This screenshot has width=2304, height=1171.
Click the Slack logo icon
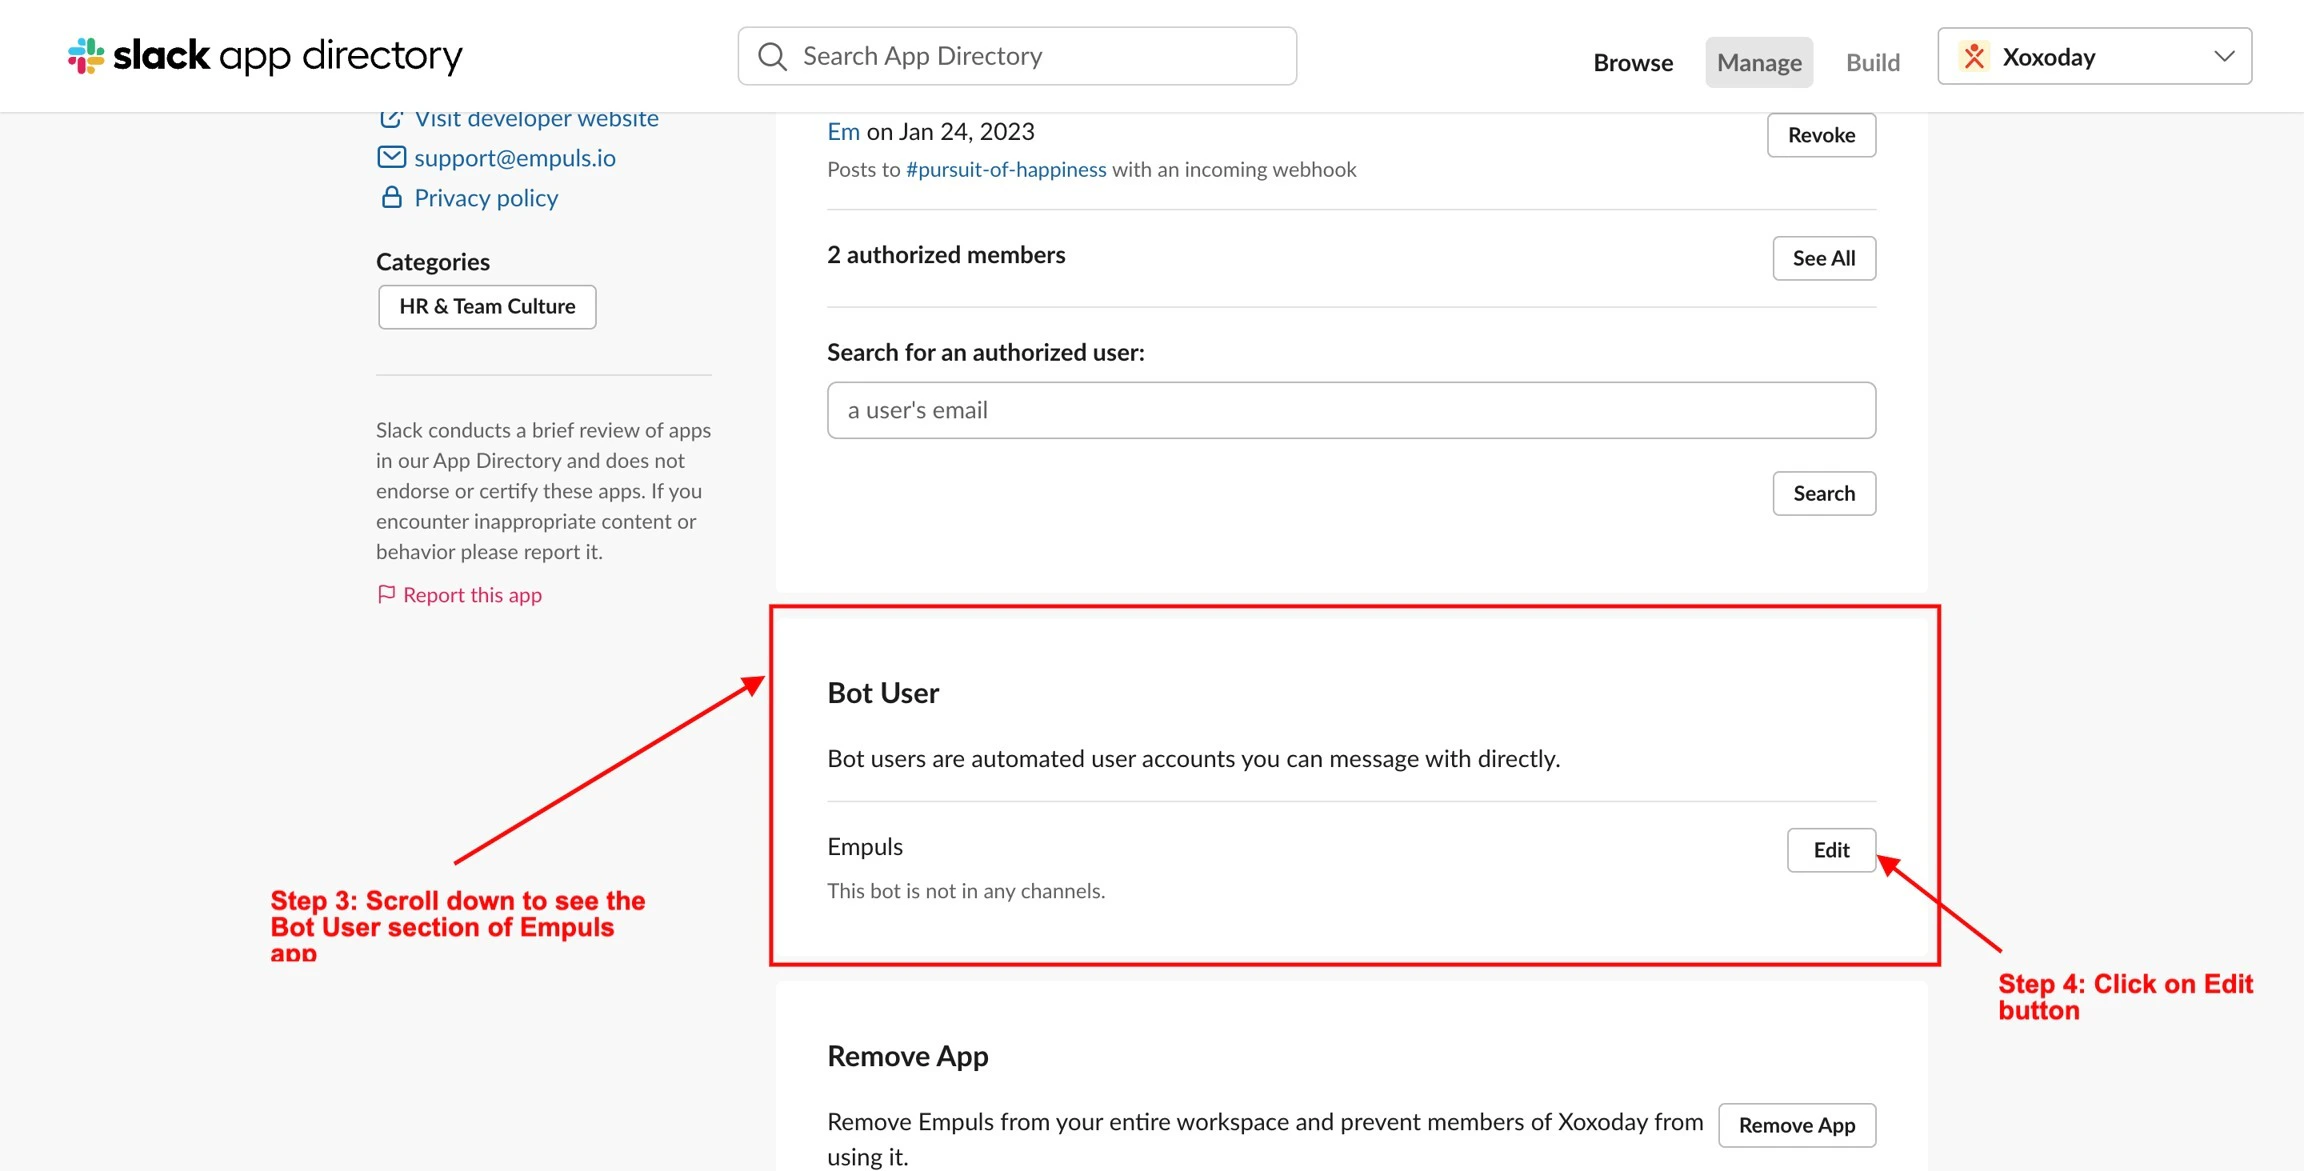86,56
